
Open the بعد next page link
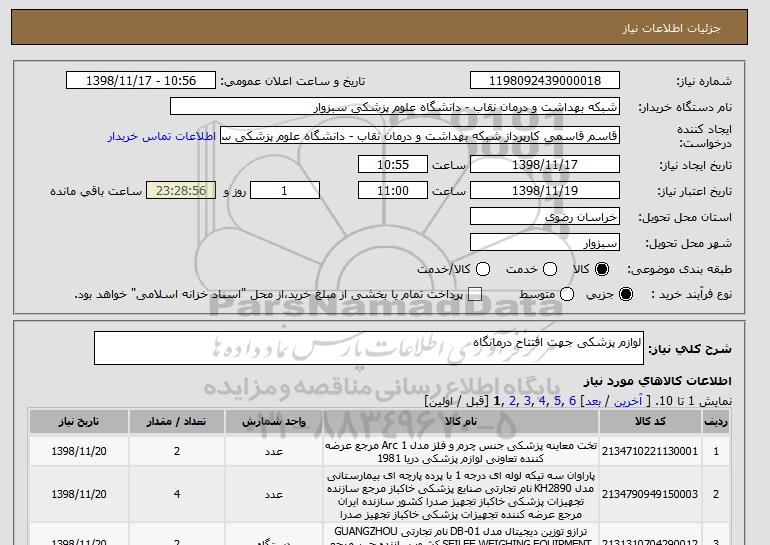(593, 401)
